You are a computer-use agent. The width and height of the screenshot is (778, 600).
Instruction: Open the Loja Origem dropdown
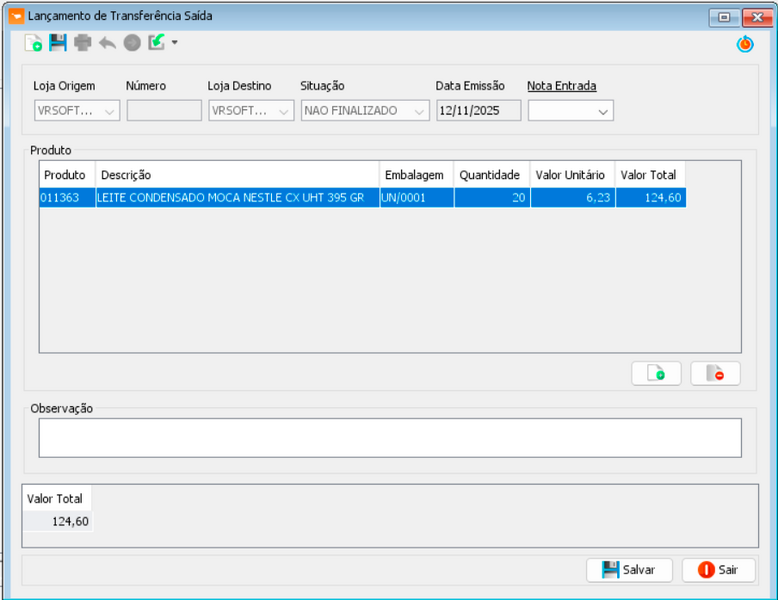click(77, 111)
